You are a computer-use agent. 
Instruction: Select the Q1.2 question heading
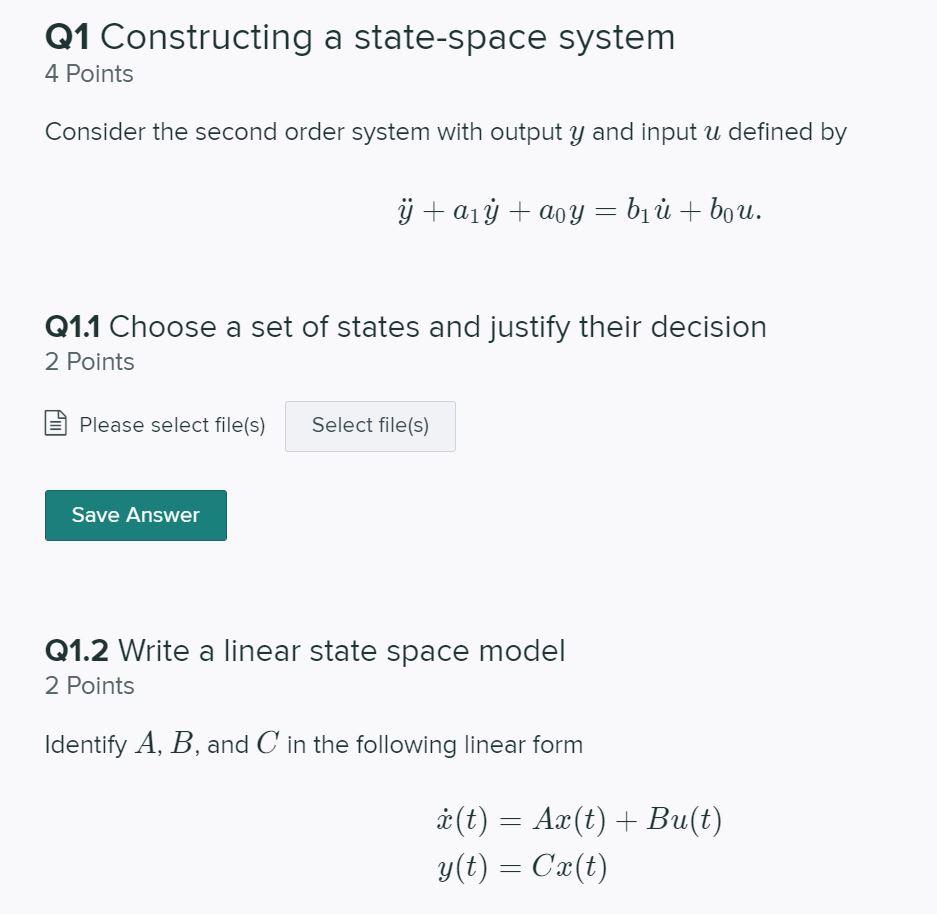(305, 651)
